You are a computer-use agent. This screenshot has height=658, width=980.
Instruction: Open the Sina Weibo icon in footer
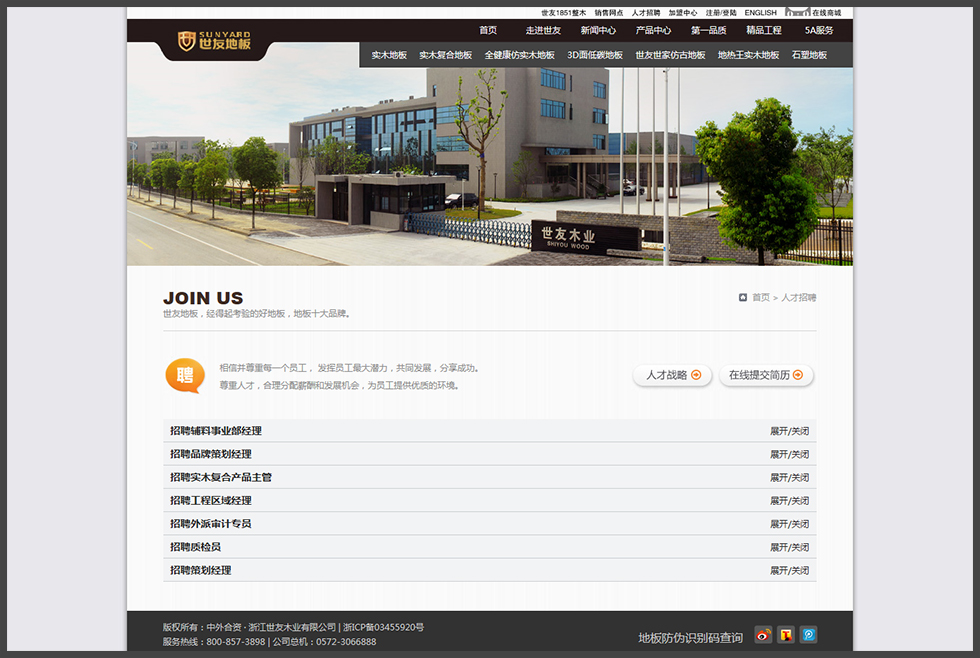pyautogui.click(x=763, y=635)
